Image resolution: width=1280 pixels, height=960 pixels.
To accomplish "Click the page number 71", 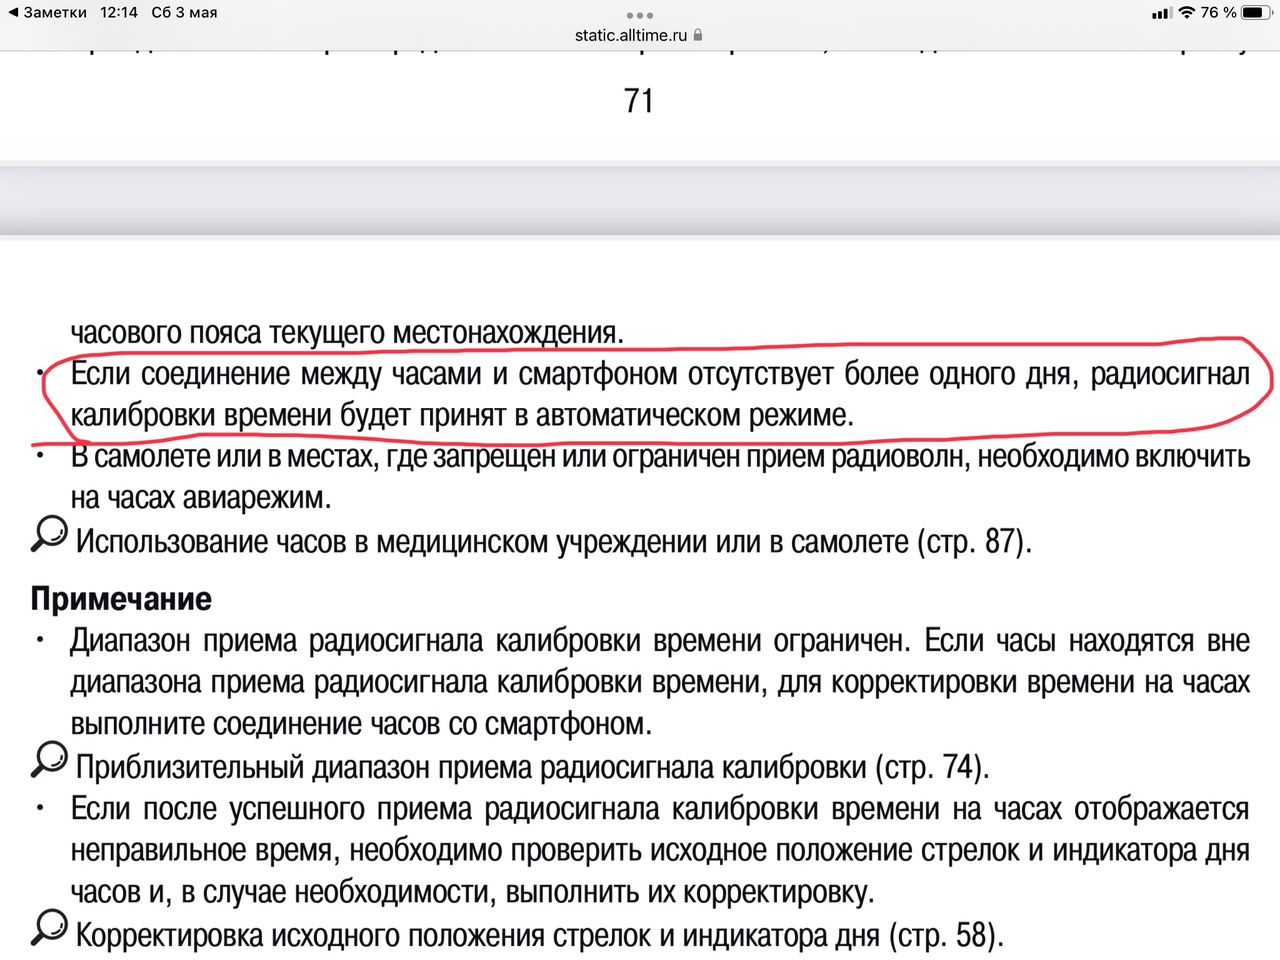I will [638, 101].
